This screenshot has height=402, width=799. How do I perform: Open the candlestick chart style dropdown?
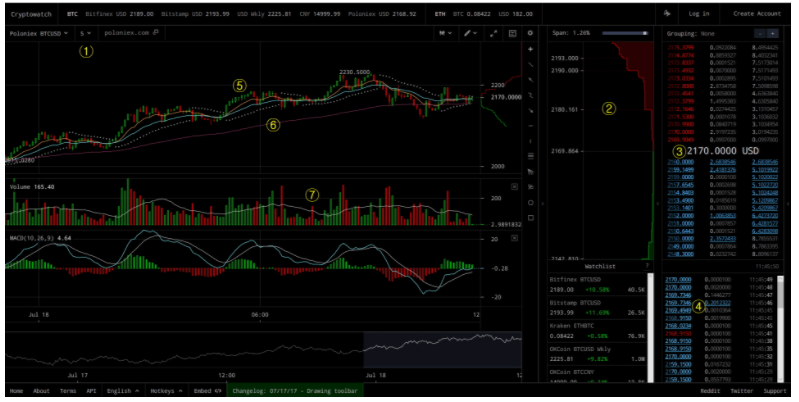pyautogui.click(x=445, y=33)
